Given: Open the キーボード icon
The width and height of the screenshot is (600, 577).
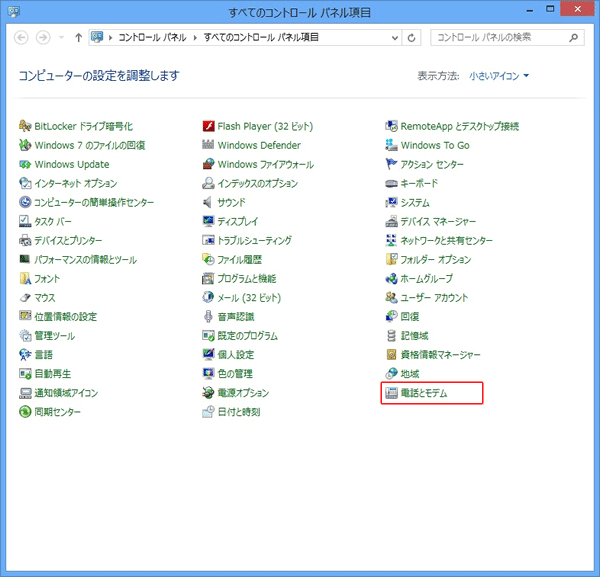Looking at the screenshot, I should 391,183.
